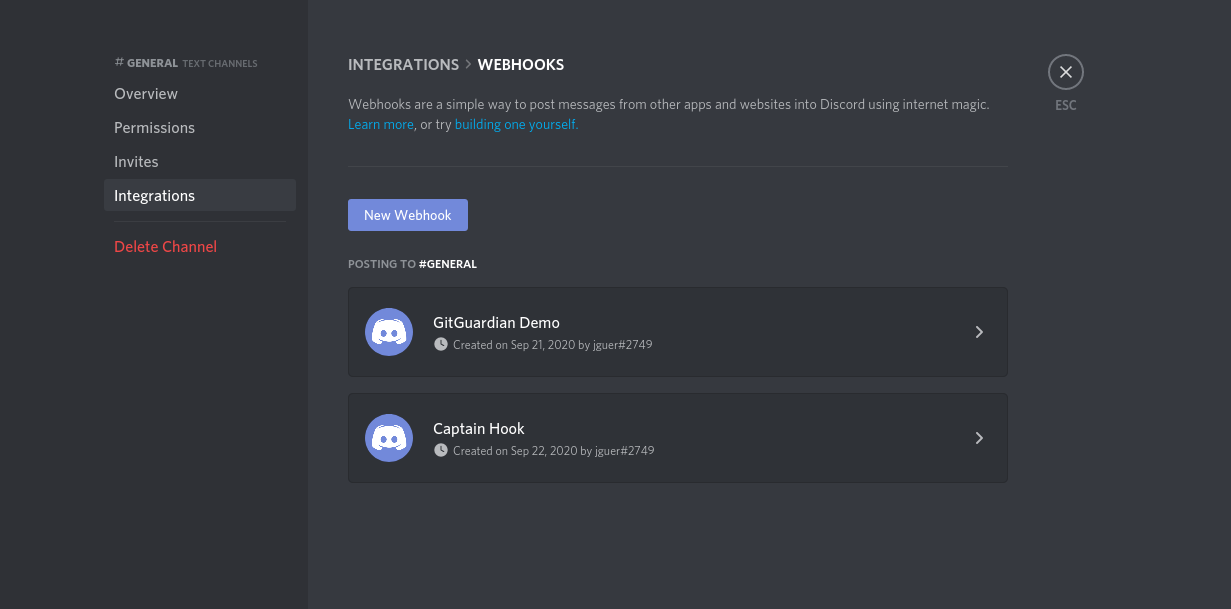
Task: Go back via INTEGRATIONS breadcrumb
Action: tap(404, 65)
